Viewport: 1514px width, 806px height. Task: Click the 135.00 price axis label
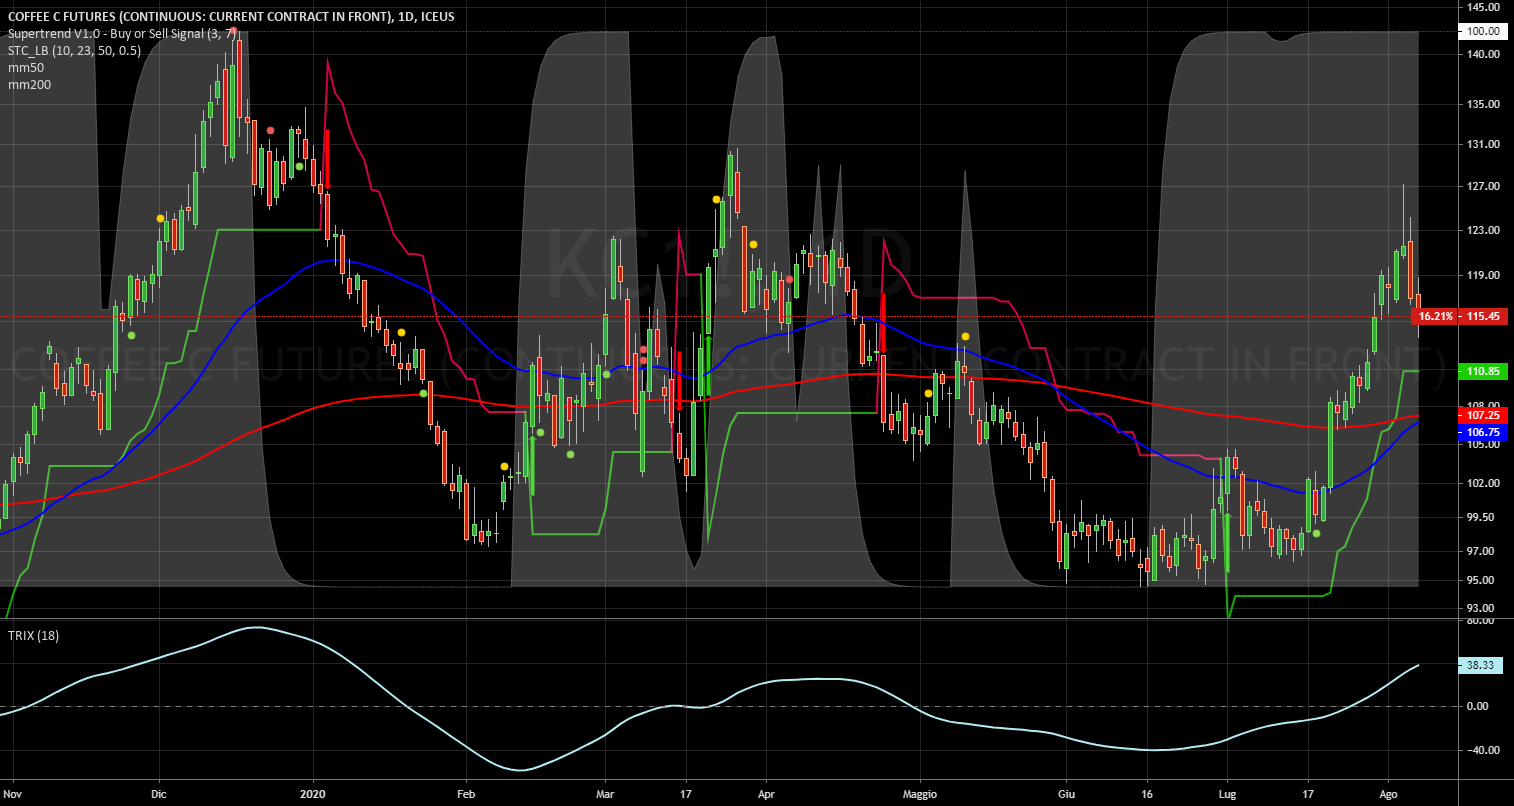(1484, 104)
